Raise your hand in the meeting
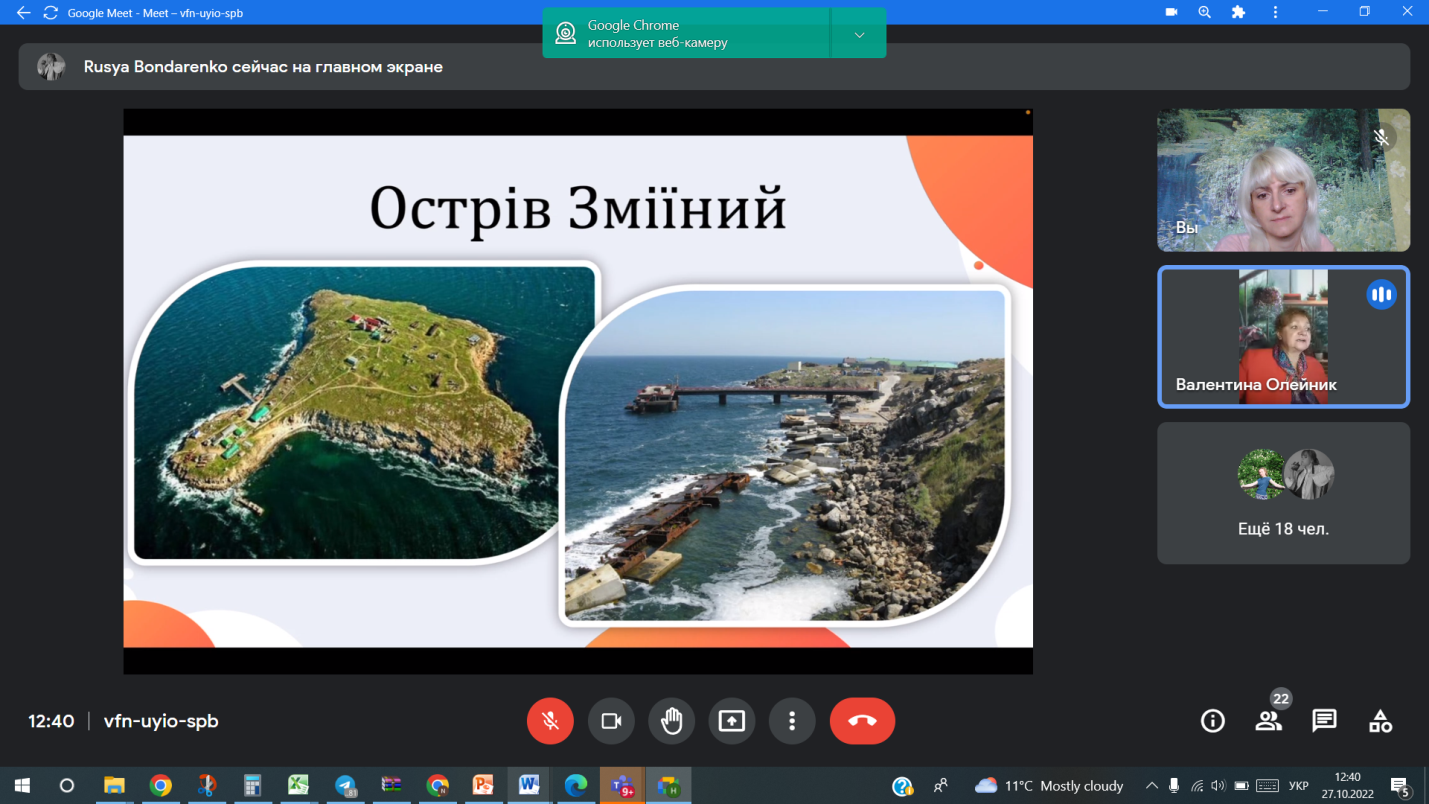This screenshot has height=804, width=1429. click(x=671, y=721)
